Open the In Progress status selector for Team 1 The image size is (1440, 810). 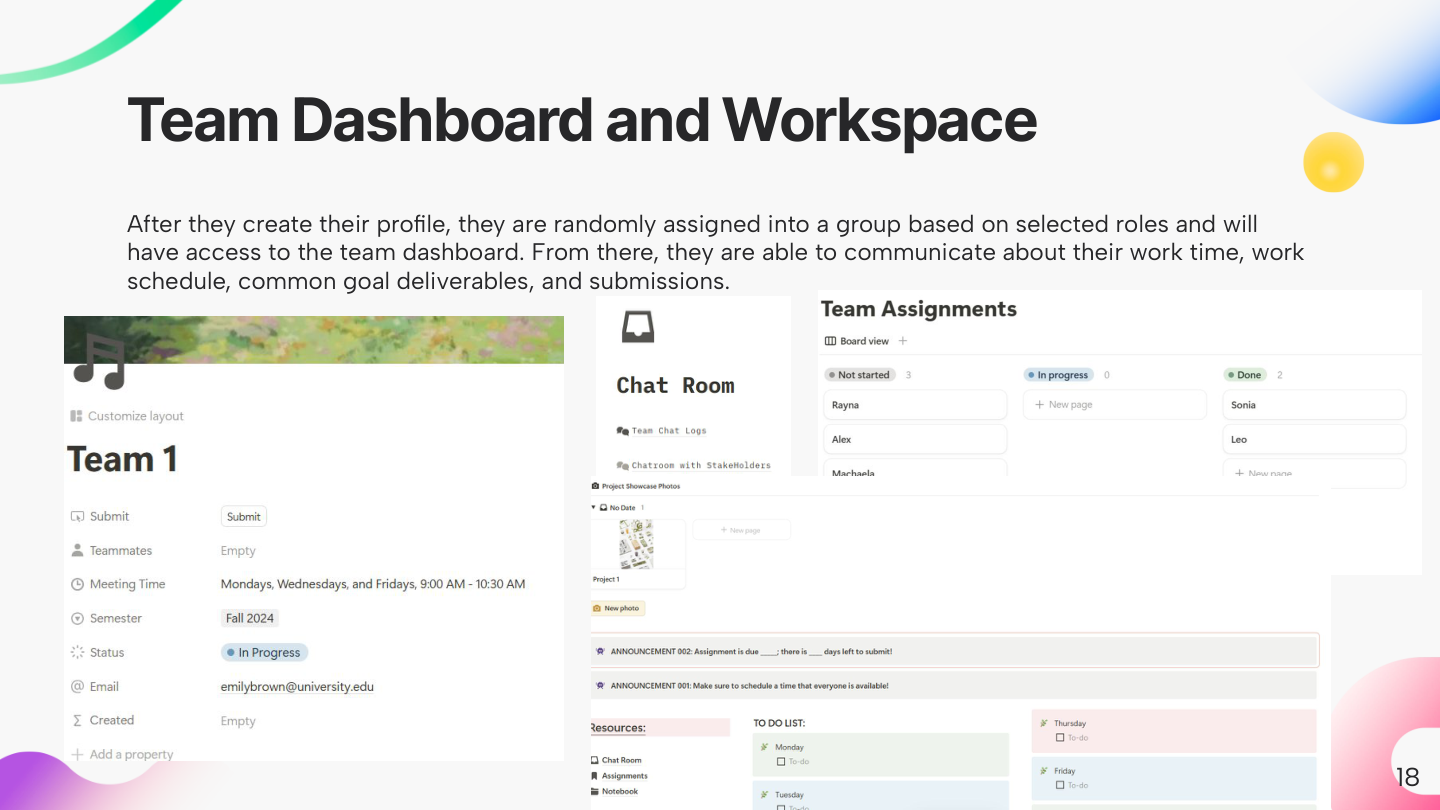(265, 652)
